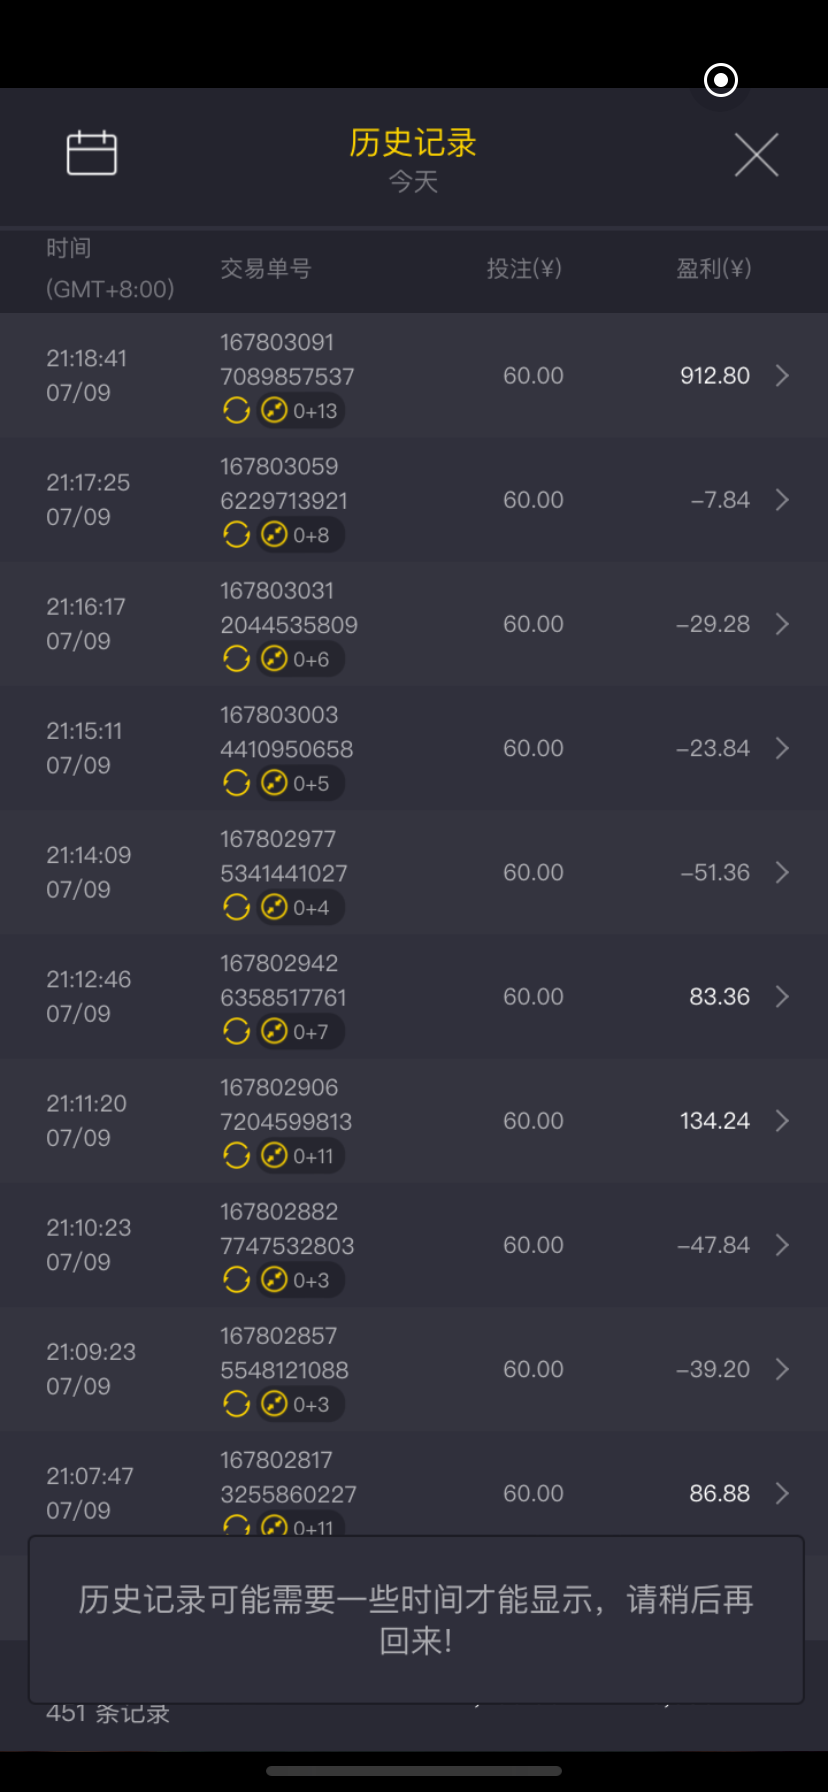
Task: Click the 0+6 badge icon
Action: pos(297,659)
